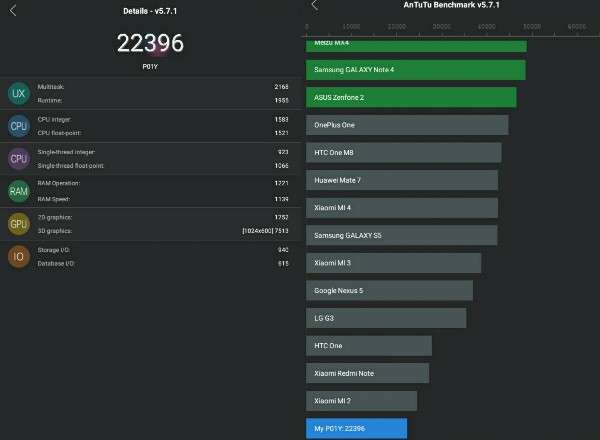
Task: Tap the Xiaomi MI 4 bar
Action: 402,208
